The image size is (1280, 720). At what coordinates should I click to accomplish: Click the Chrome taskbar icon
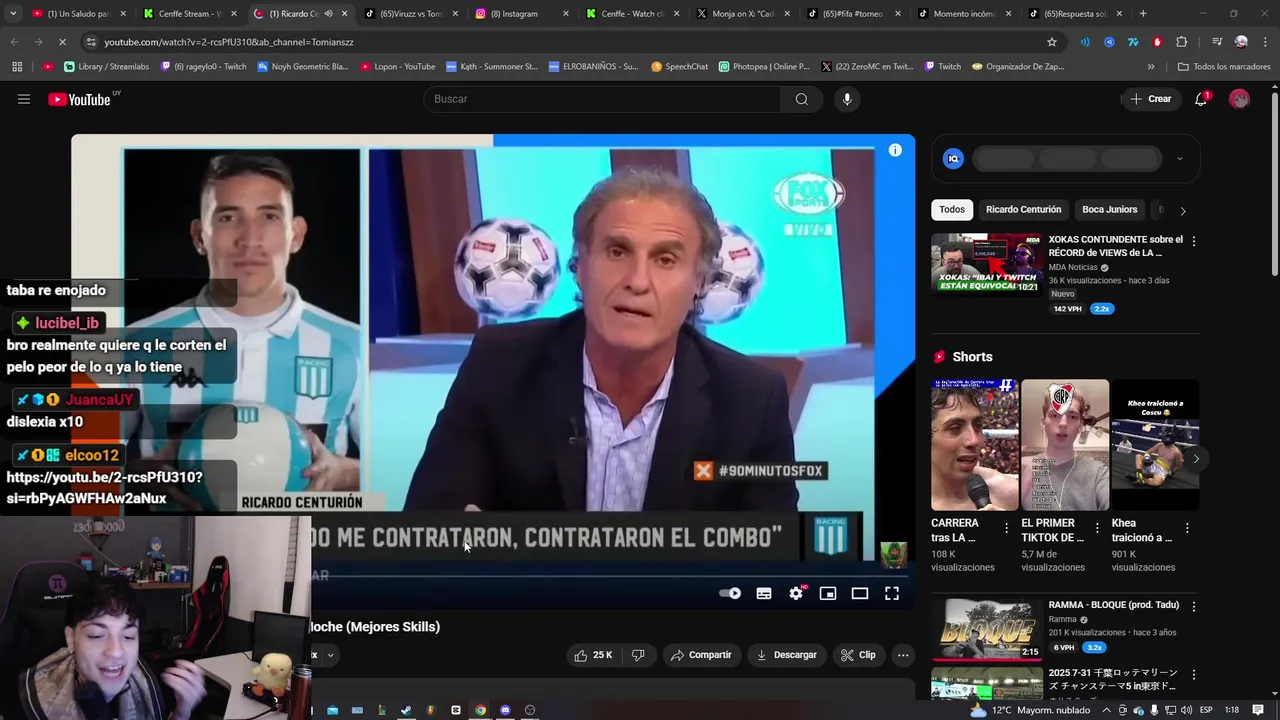pyautogui.click(x=480, y=710)
